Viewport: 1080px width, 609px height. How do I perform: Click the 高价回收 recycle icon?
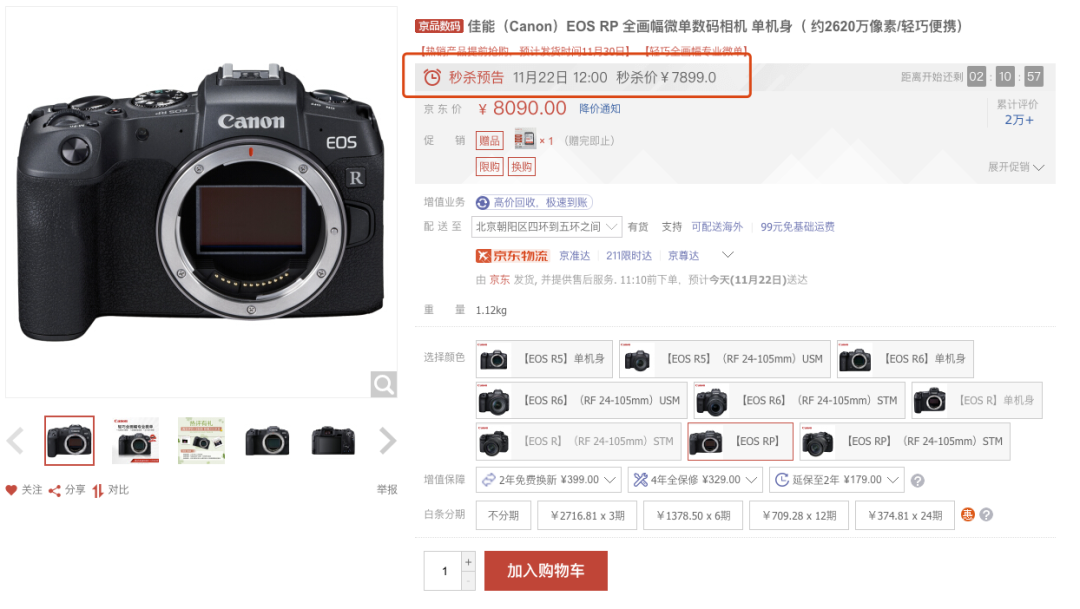point(483,203)
